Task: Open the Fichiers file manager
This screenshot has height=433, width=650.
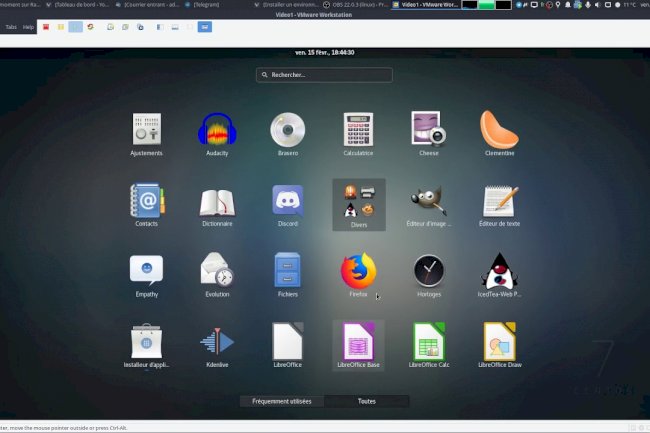Action: coord(288,276)
